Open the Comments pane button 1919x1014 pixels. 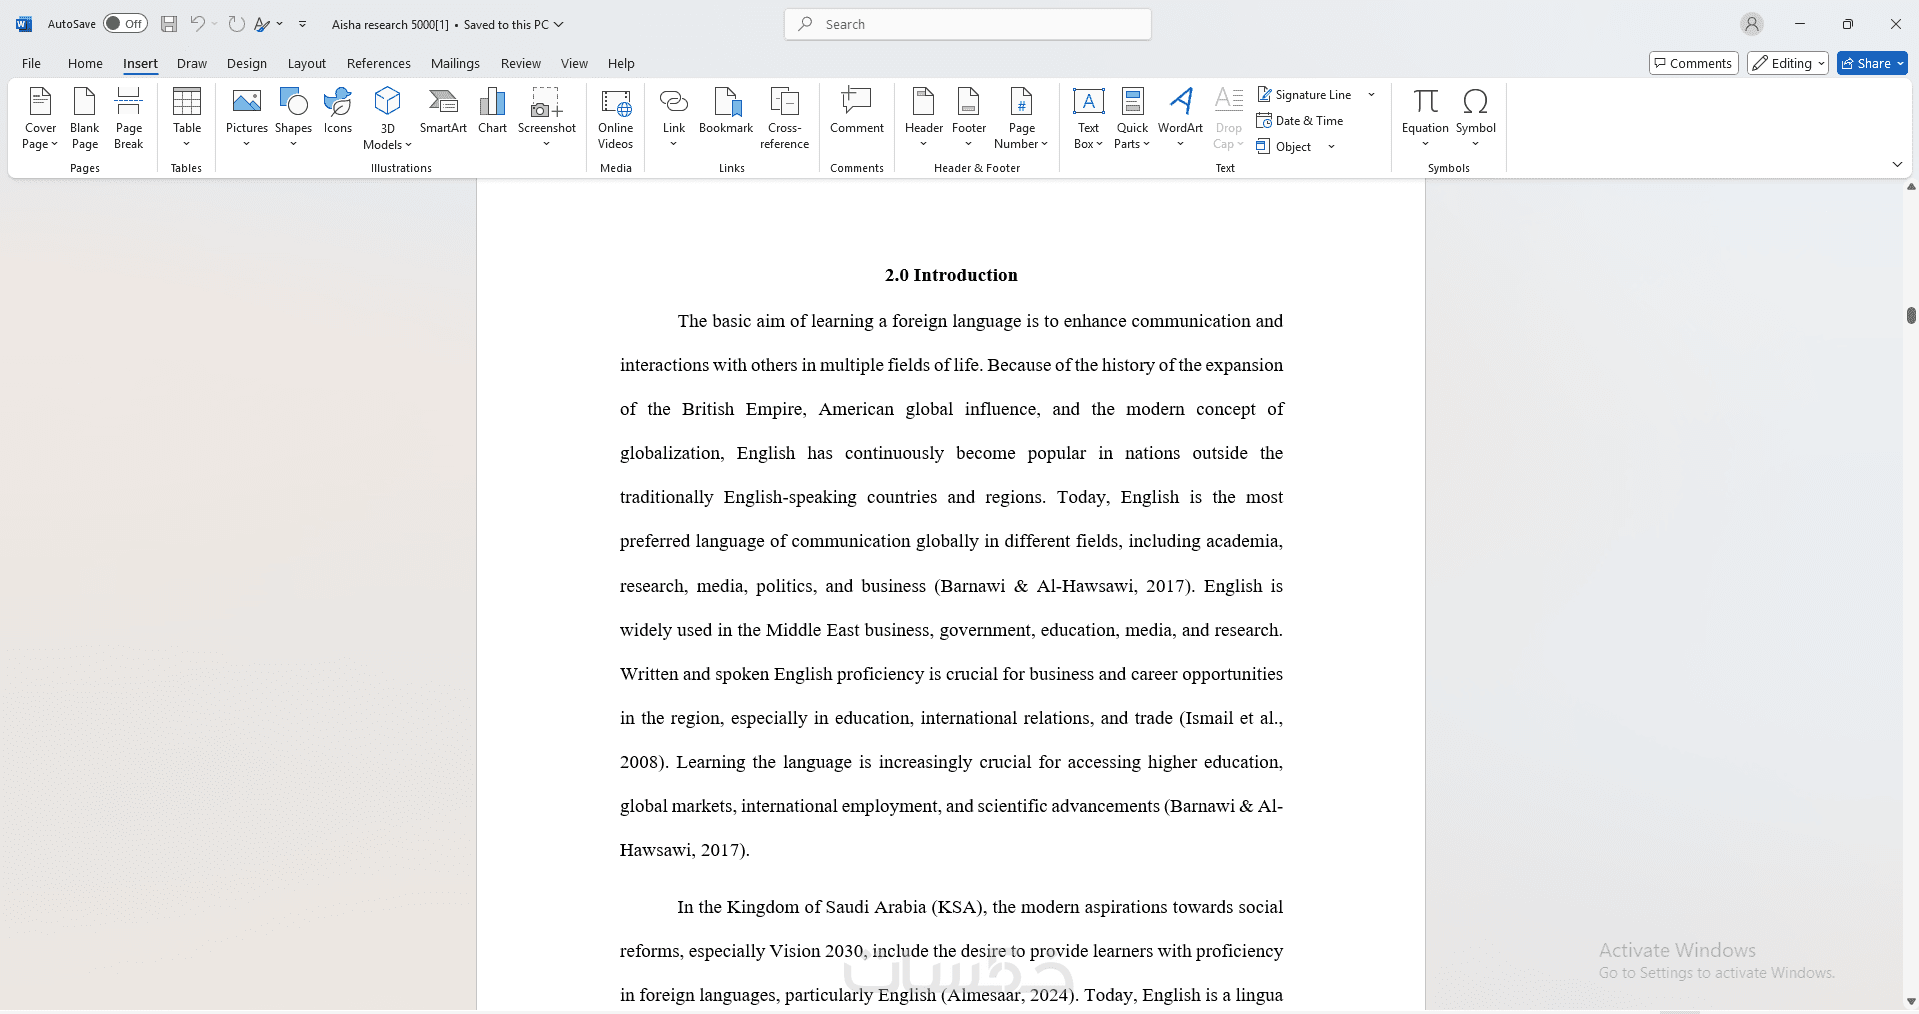1693,63
